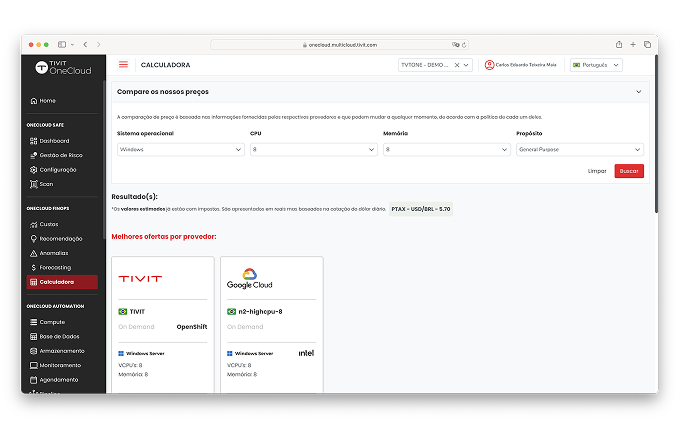Collapse the Compare os nossos preços panel
The height and width of the screenshot is (442, 680).
click(639, 92)
